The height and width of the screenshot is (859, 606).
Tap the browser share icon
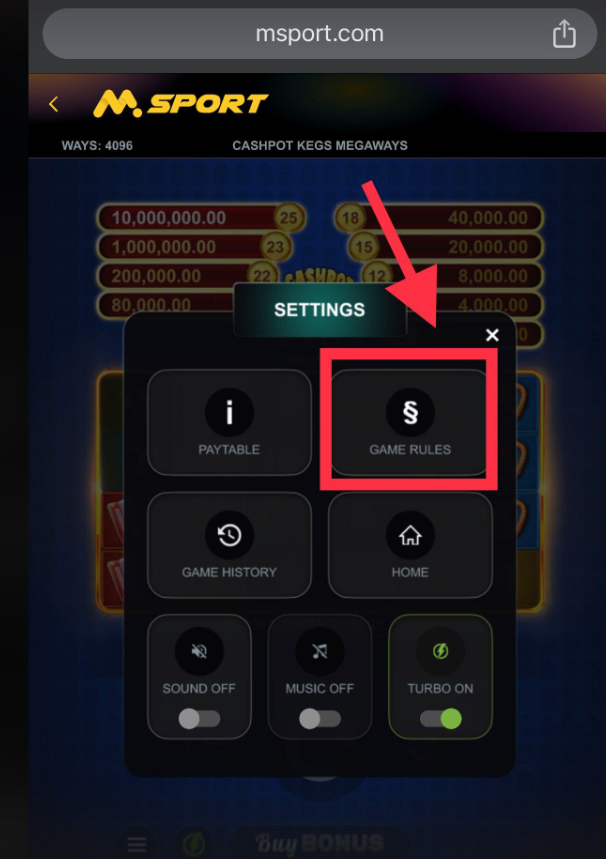point(564,34)
